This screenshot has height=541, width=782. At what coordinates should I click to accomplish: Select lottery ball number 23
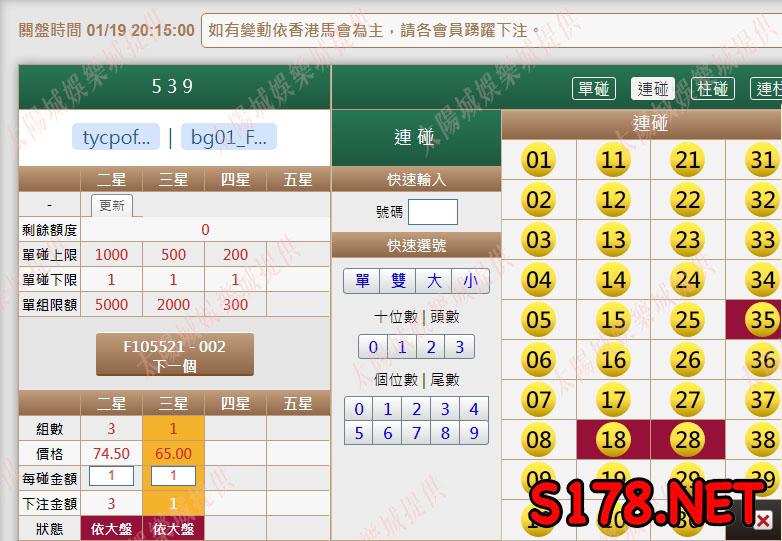tap(688, 239)
